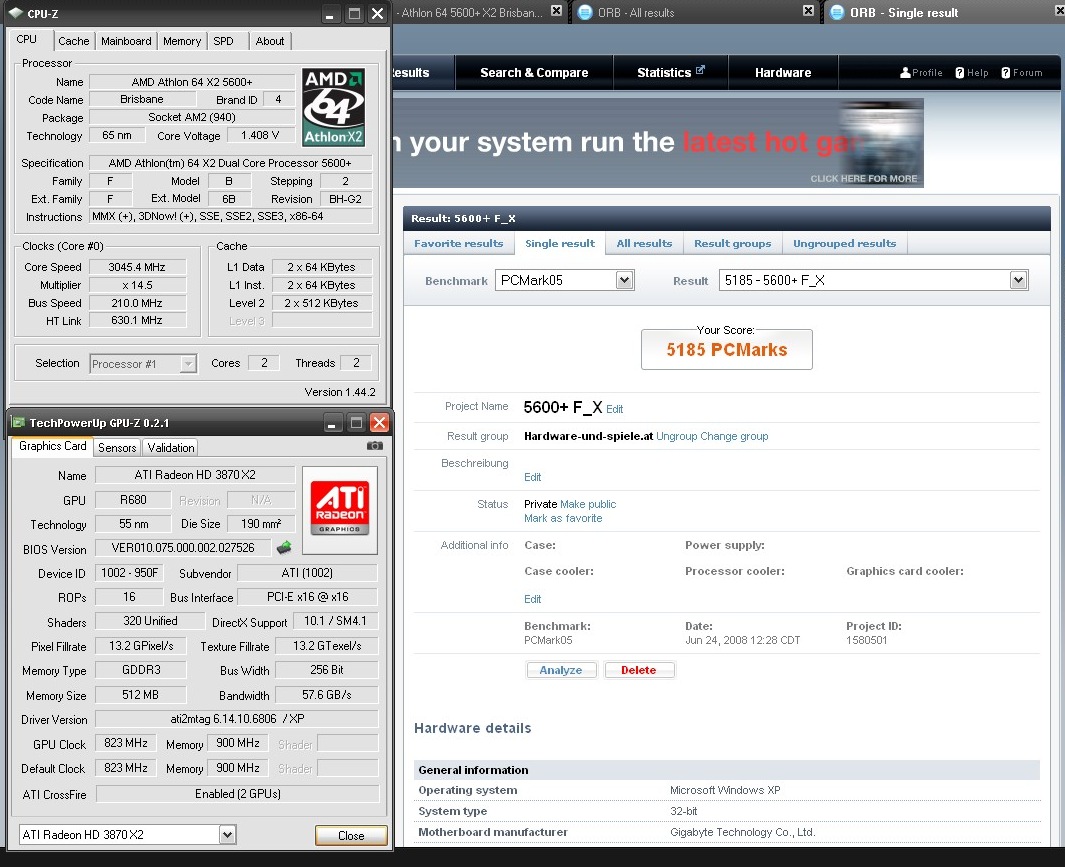The height and width of the screenshot is (867, 1065).
Task: Open Help in the ORB header
Action: [971, 73]
